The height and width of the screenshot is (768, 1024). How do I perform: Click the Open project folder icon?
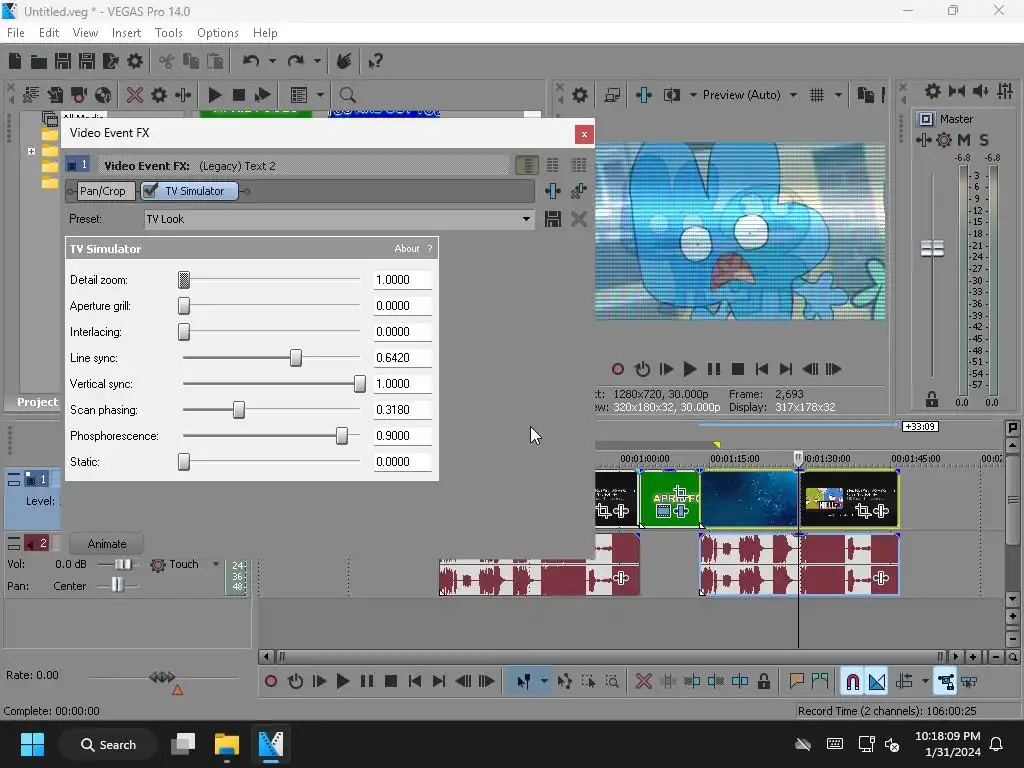click(x=39, y=61)
